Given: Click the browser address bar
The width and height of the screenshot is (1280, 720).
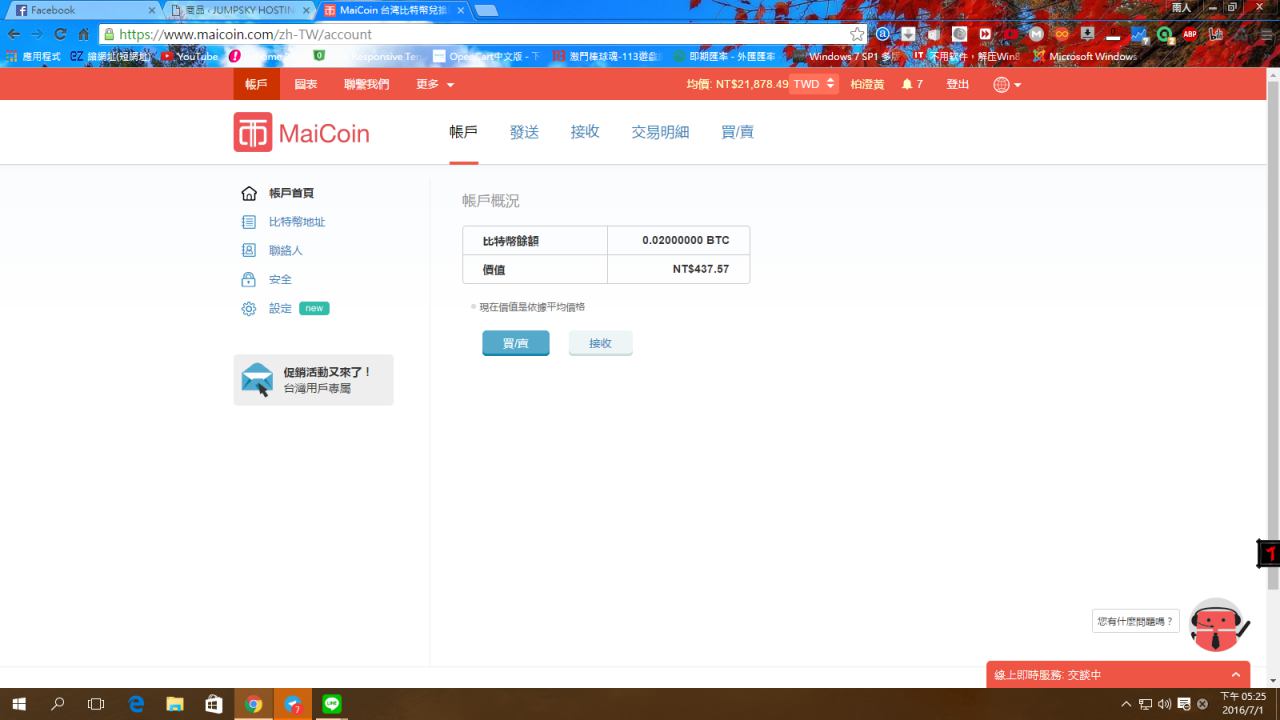Looking at the screenshot, I should [x=480, y=34].
